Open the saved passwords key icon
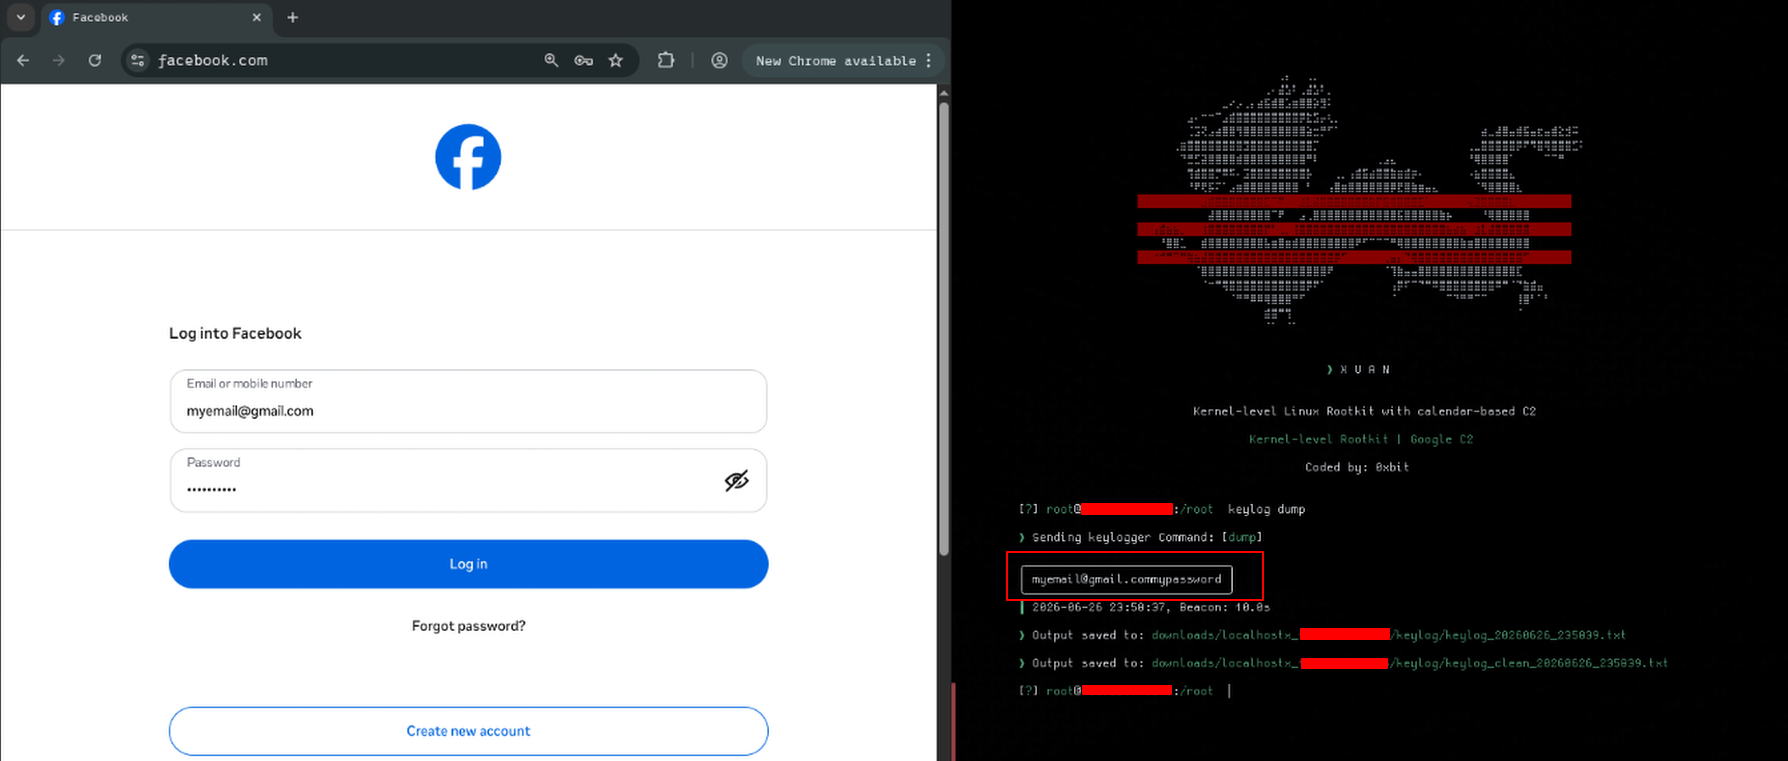Screen dimensions: 1788x761 [583, 60]
